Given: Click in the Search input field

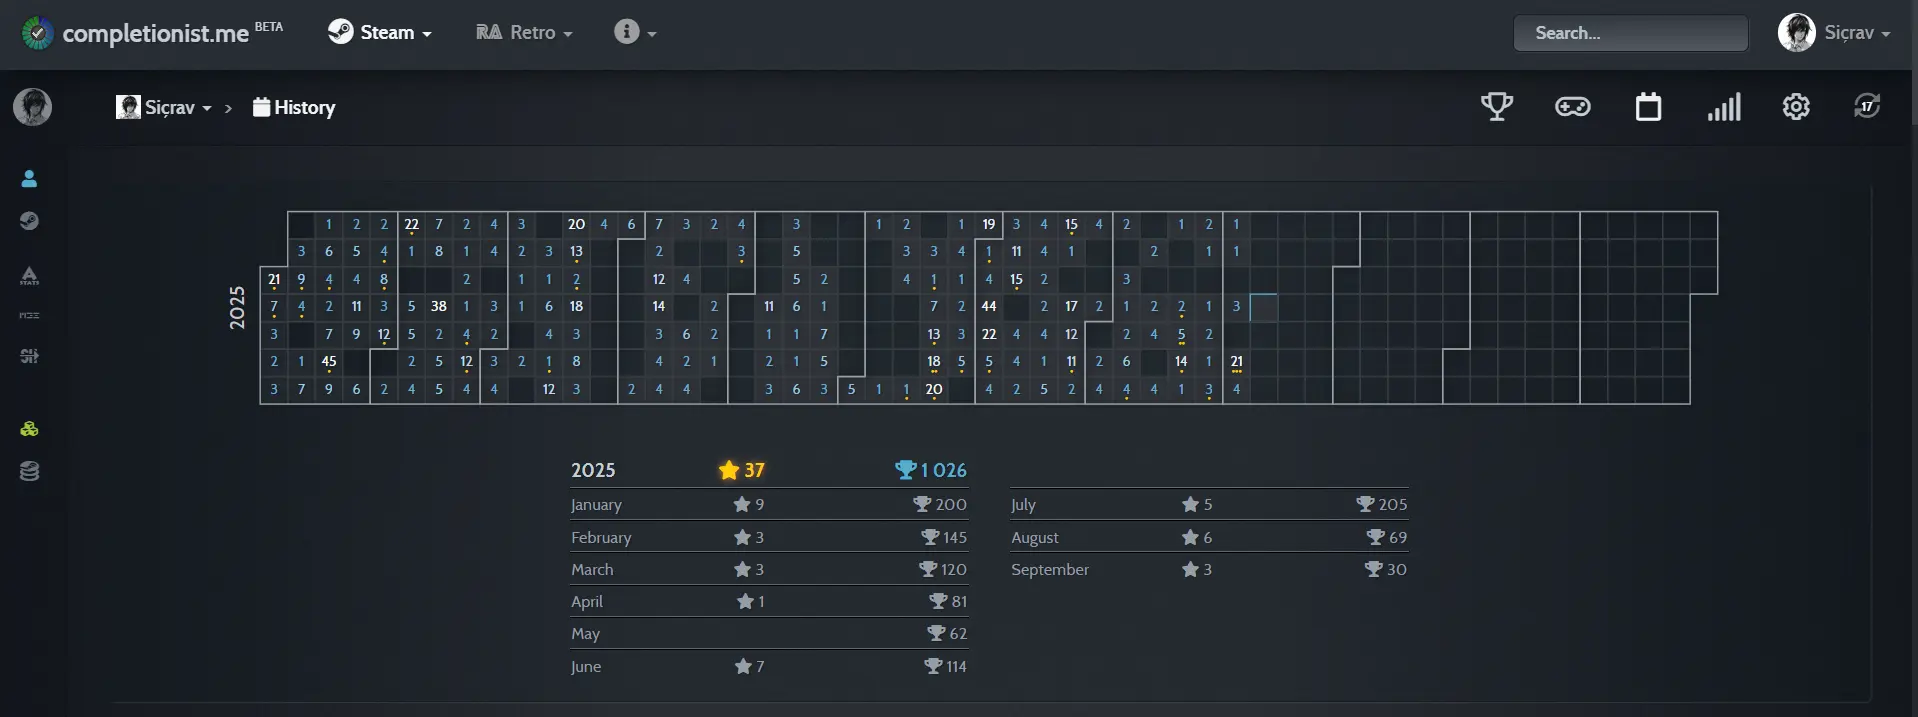Looking at the screenshot, I should pos(1630,33).
